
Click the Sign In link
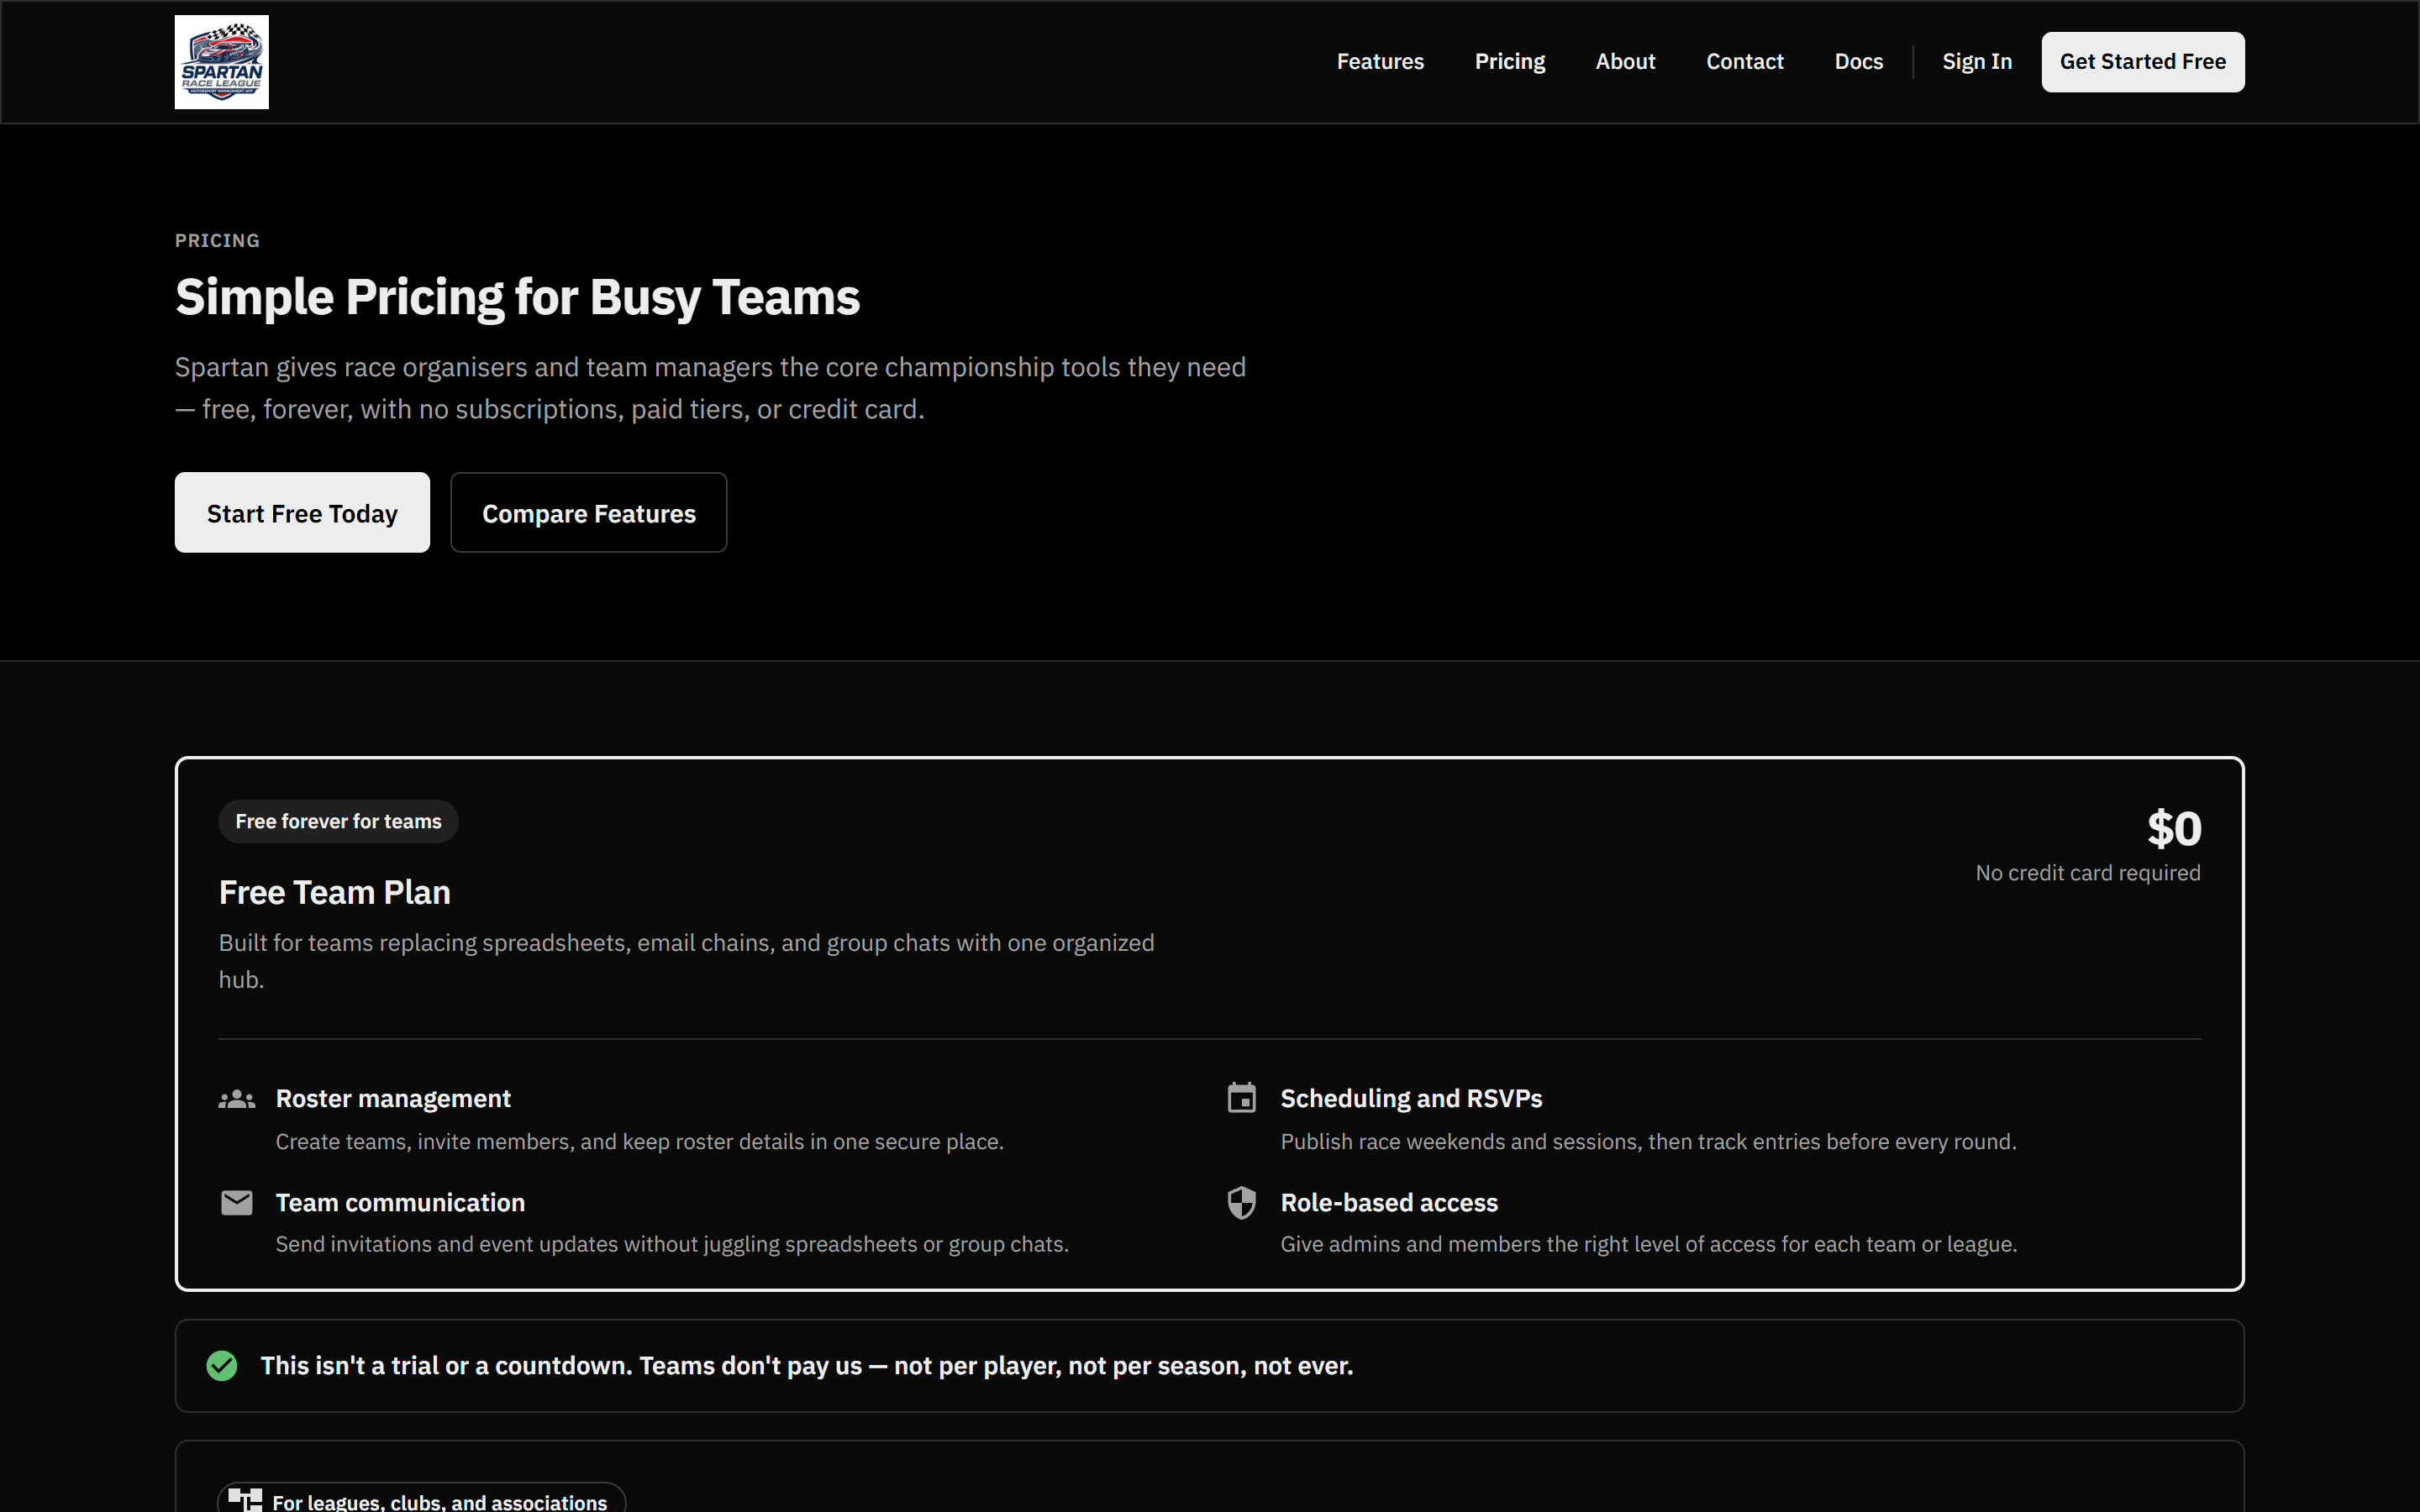tap(1977, 62)
